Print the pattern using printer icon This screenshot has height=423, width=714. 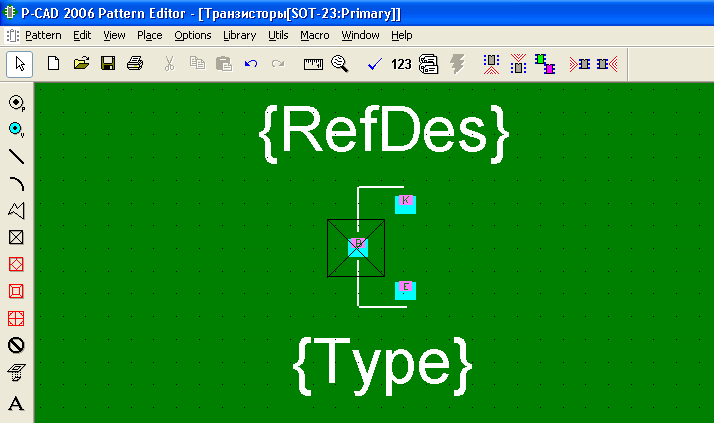coord(135,63)
